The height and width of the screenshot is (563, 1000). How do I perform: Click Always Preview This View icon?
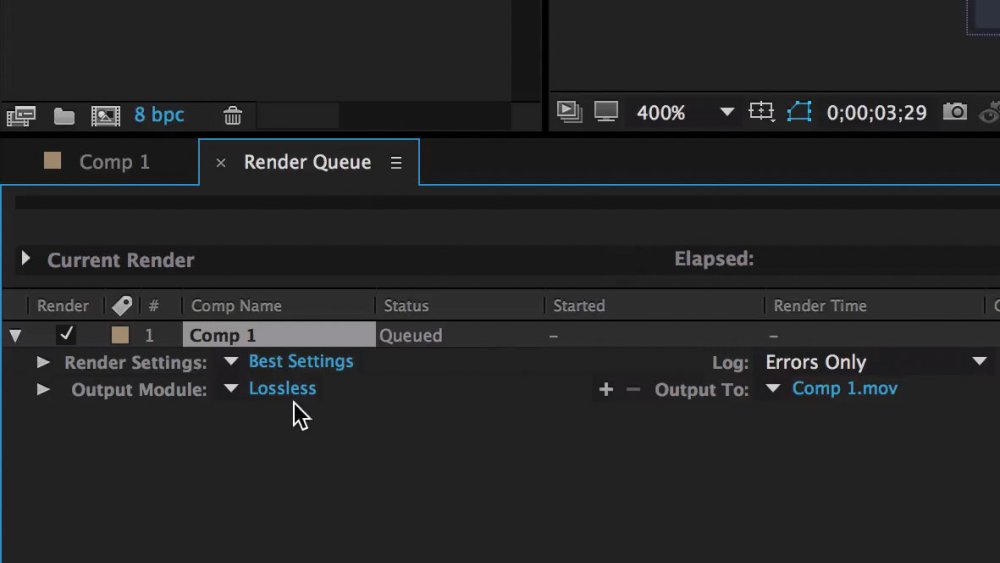tap(569, 112)
